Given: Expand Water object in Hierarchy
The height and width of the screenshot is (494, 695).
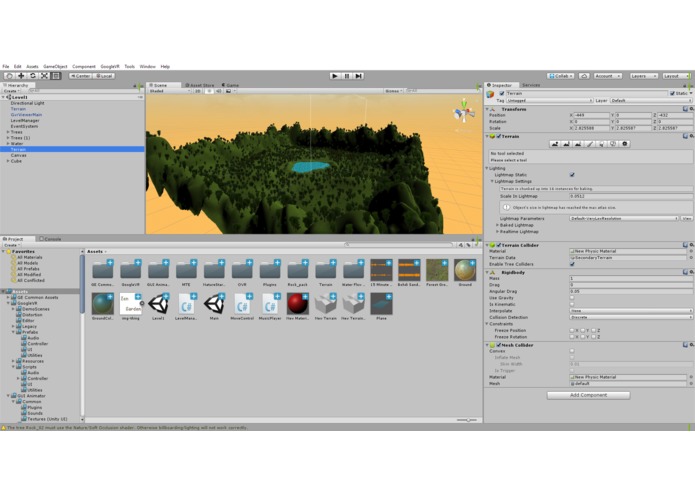Looking at the screenshot, I should [x=8, y=144].
